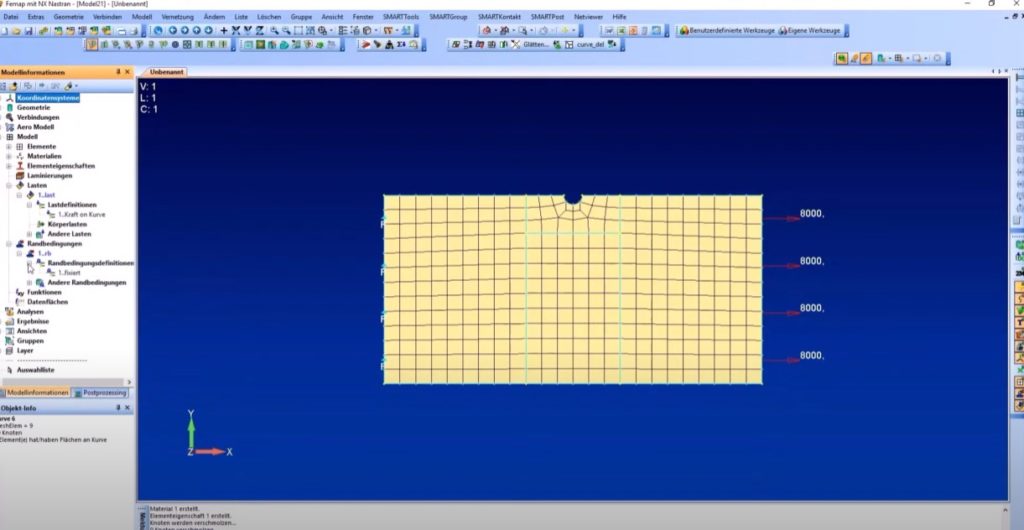This screenshot has height=530, width=1024.
Task: Select the Unbenannt view tab
Action: [164, 72]
